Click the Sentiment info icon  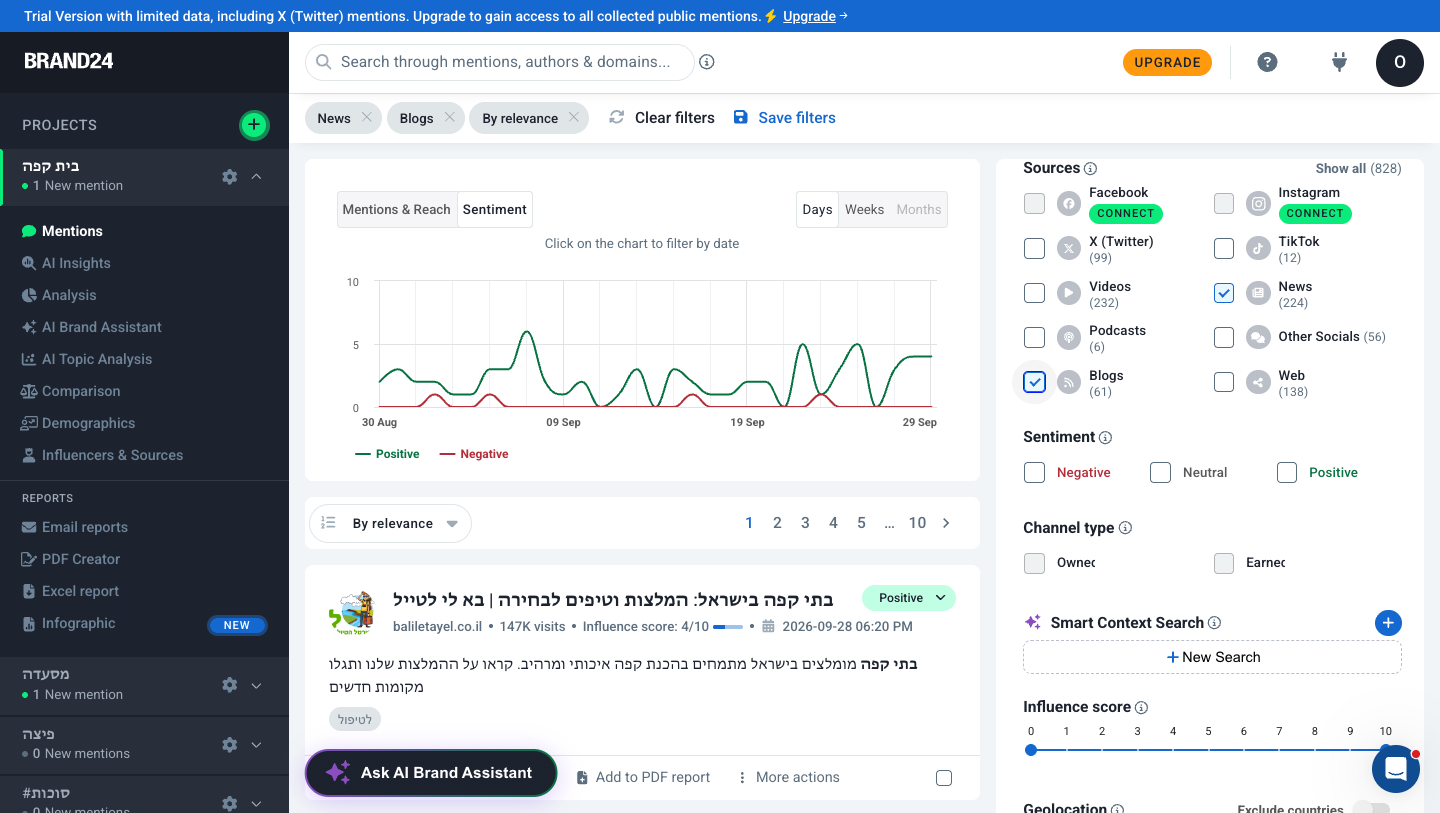[1106, 438]
